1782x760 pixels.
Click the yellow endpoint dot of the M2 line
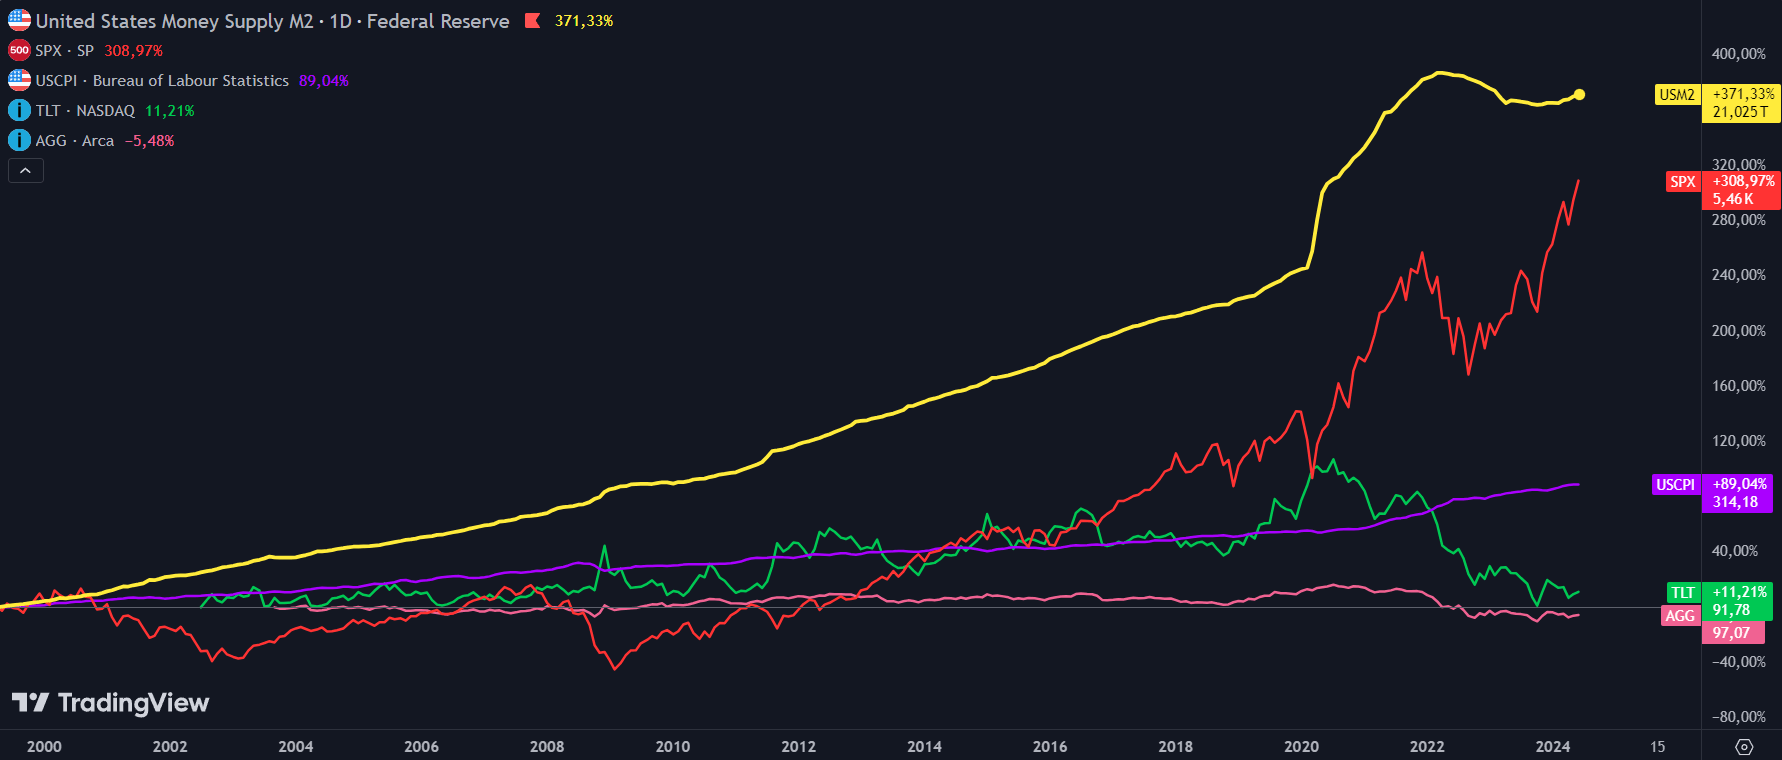coord(1579,94)
